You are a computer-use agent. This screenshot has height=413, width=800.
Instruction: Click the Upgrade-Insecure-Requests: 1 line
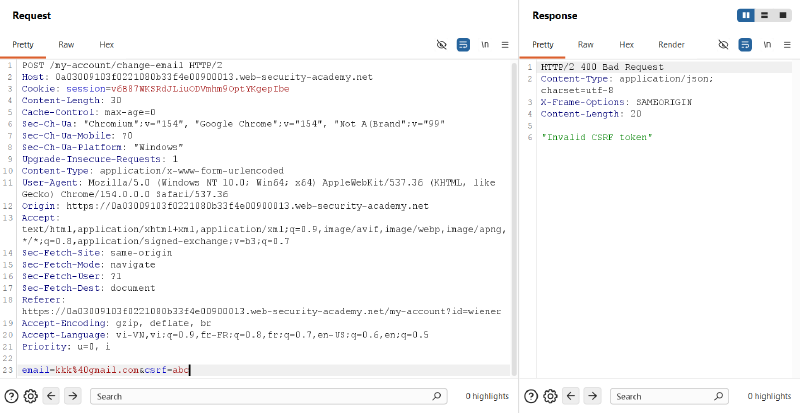pyautogui.click(x=100, y=159)
